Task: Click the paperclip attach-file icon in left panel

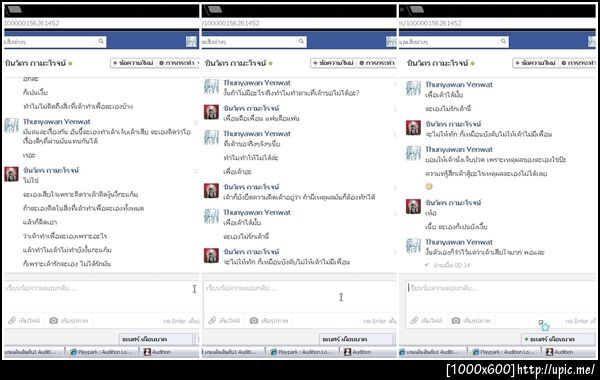Action: pyautogui.click(x=12, y=320)
